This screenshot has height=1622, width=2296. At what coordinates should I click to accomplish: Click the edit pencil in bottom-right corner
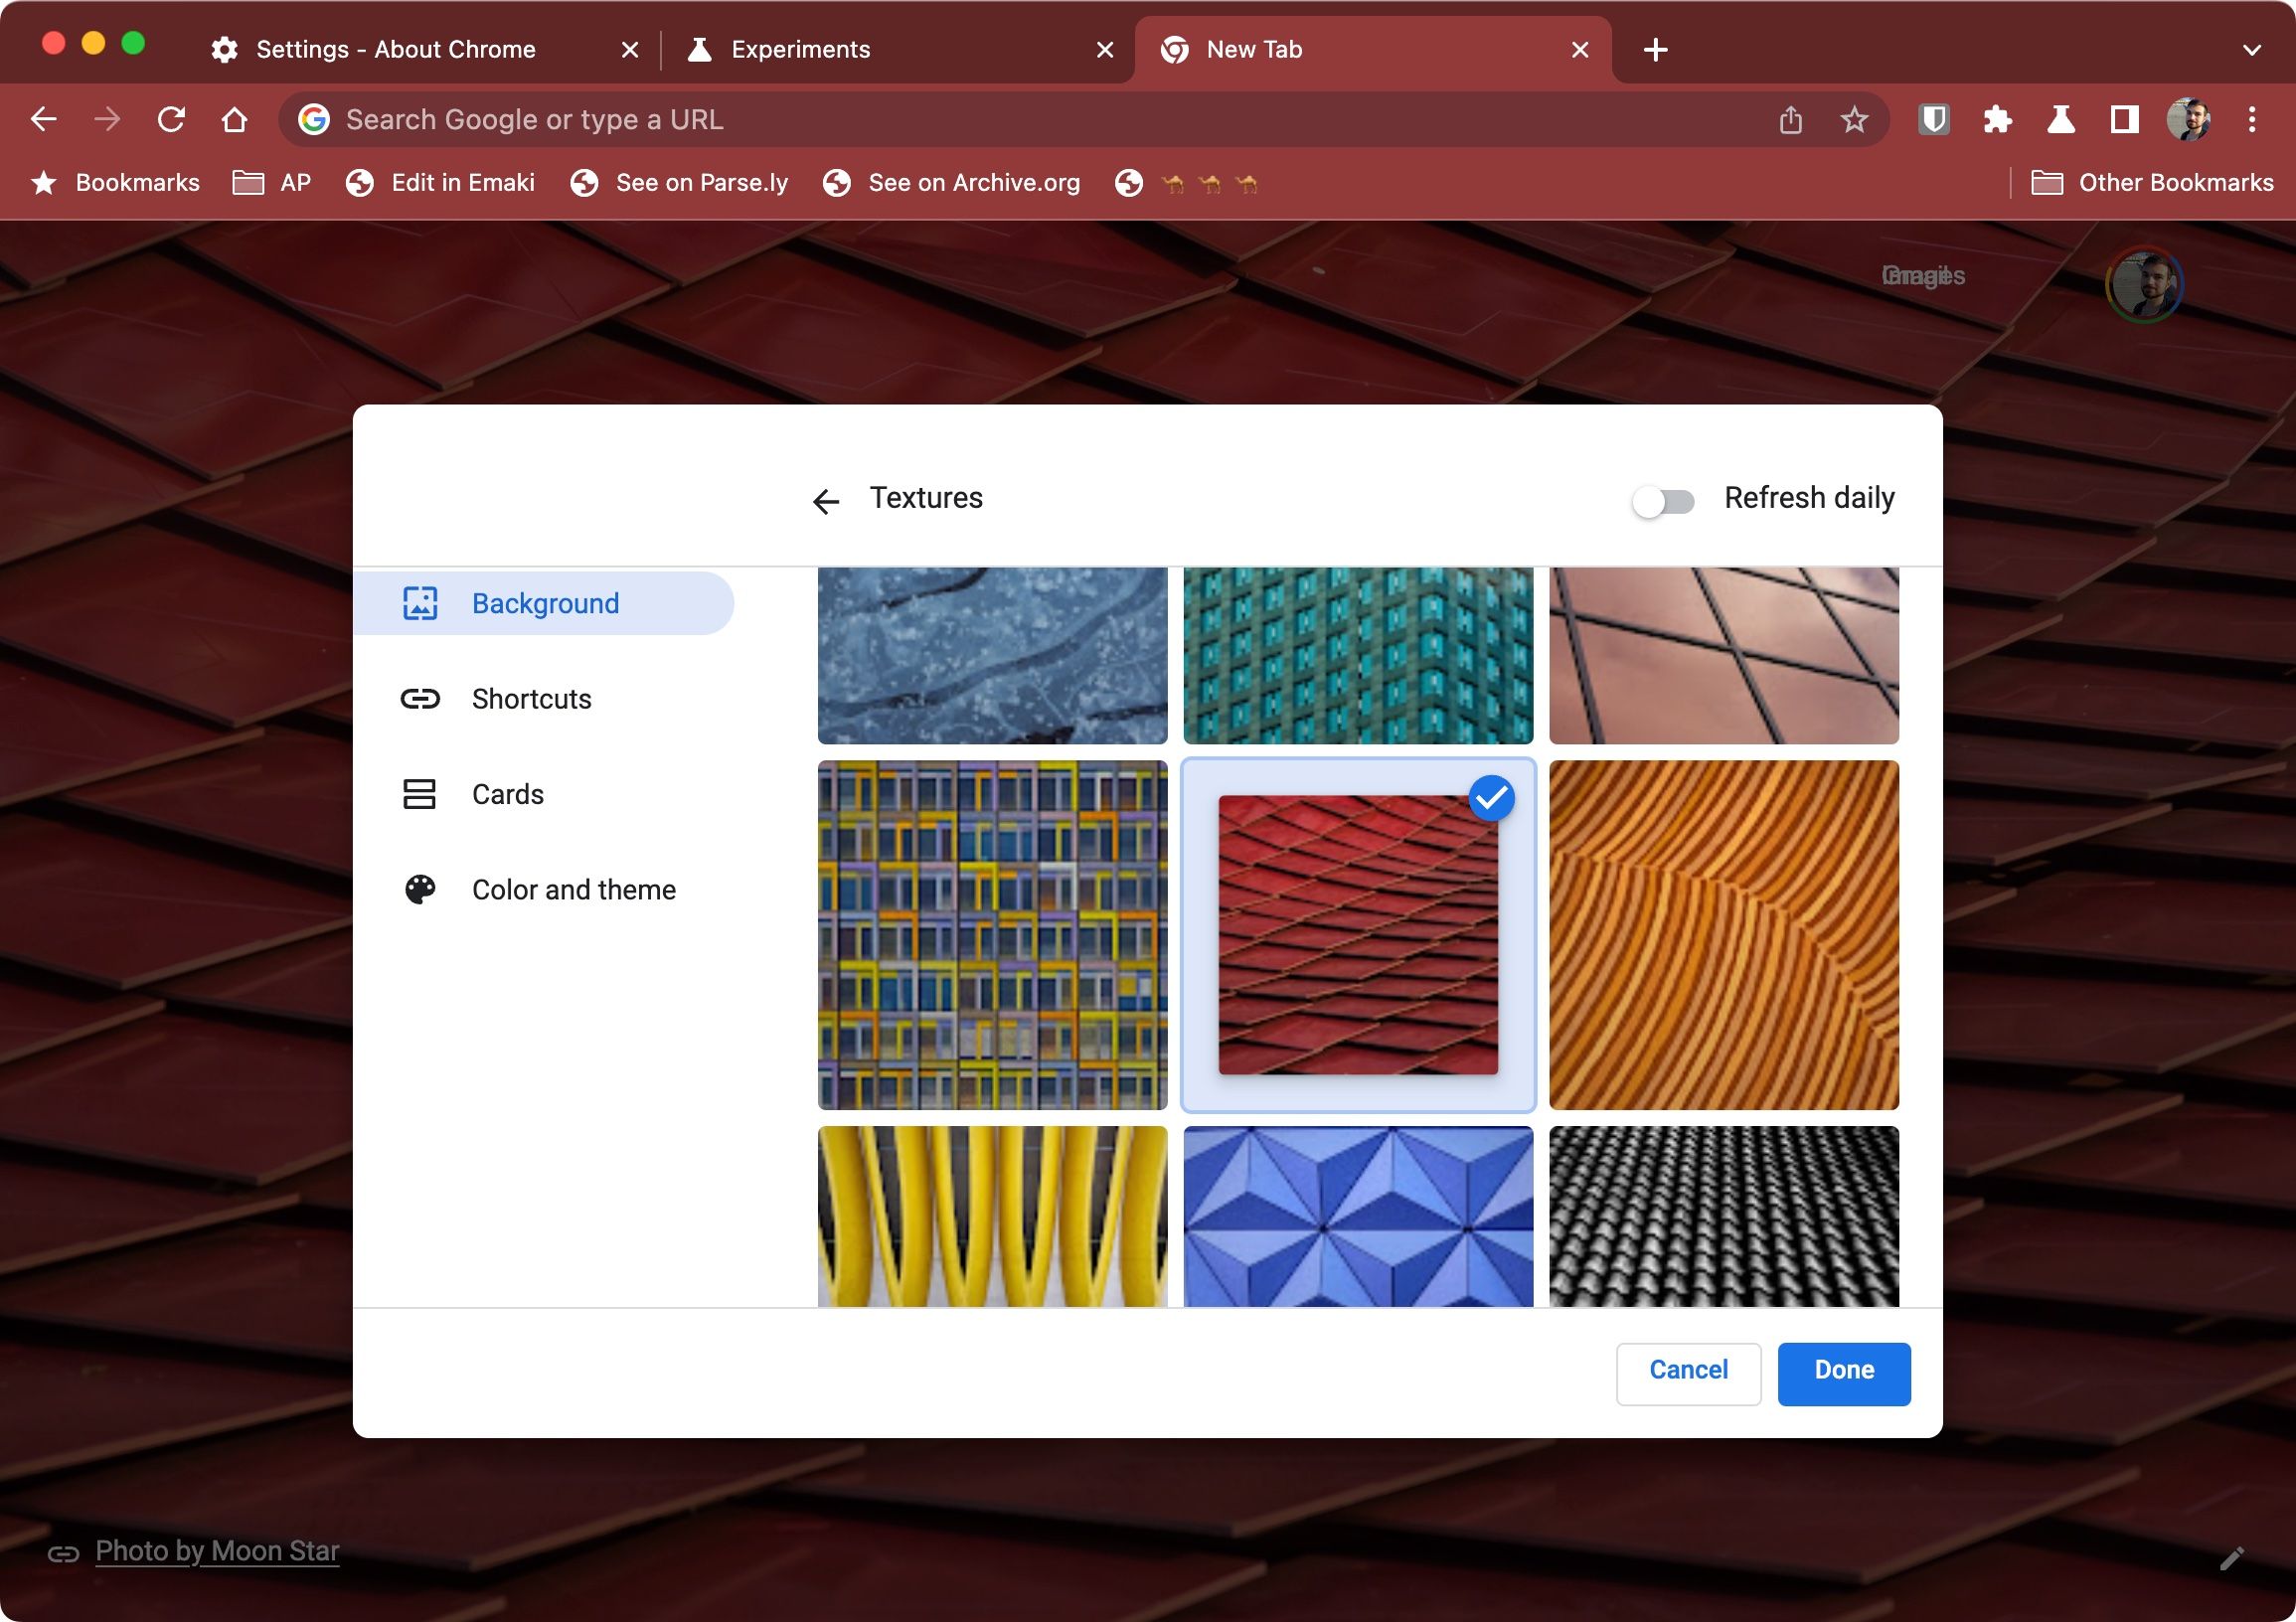pos(2232,1557)
